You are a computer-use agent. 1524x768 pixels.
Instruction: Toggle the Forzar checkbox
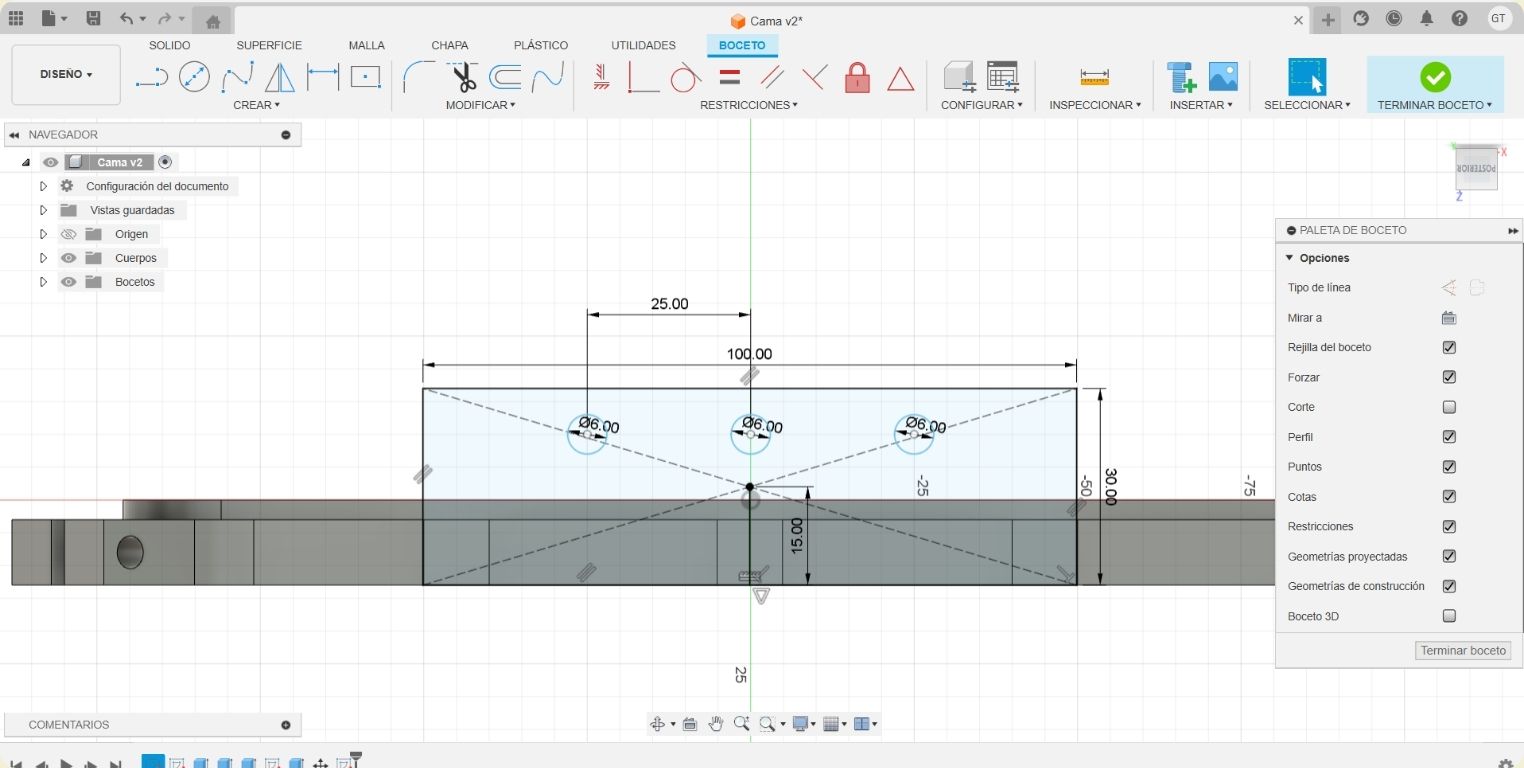pyautogui.click(x=1449, y=377)
